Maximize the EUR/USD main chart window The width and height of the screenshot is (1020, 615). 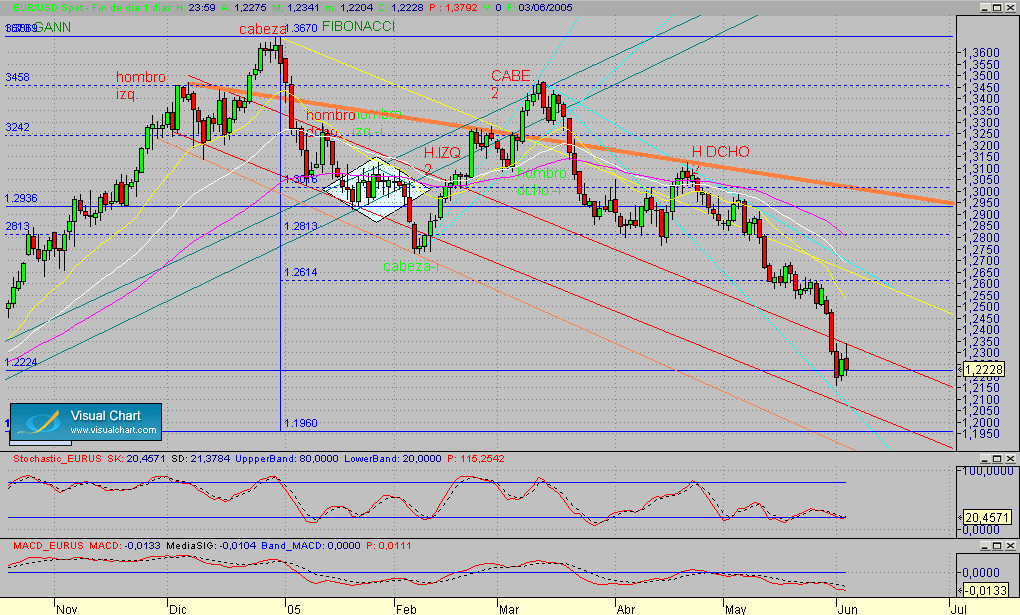998,7
